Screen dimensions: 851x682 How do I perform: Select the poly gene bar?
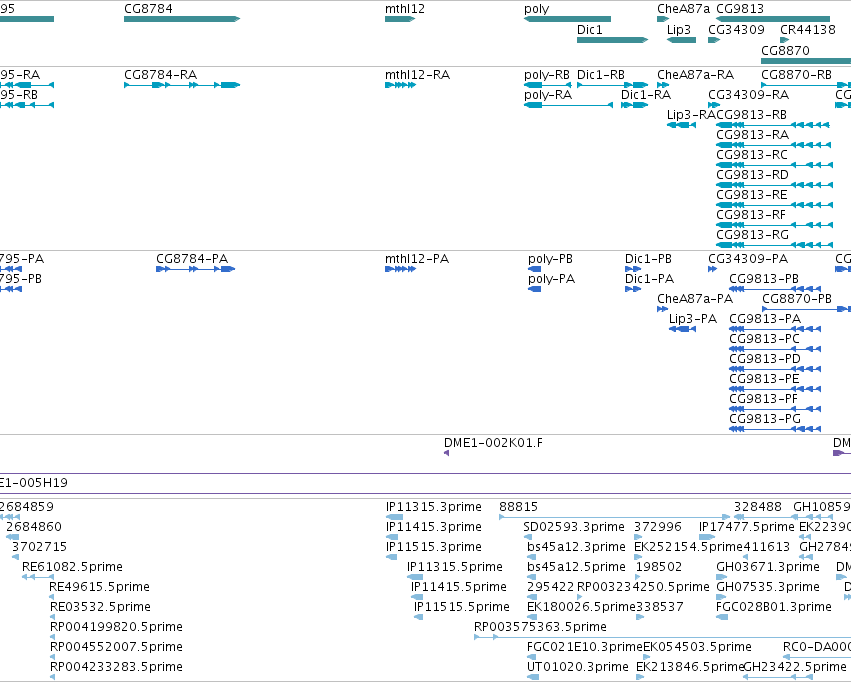click(567, 19)
